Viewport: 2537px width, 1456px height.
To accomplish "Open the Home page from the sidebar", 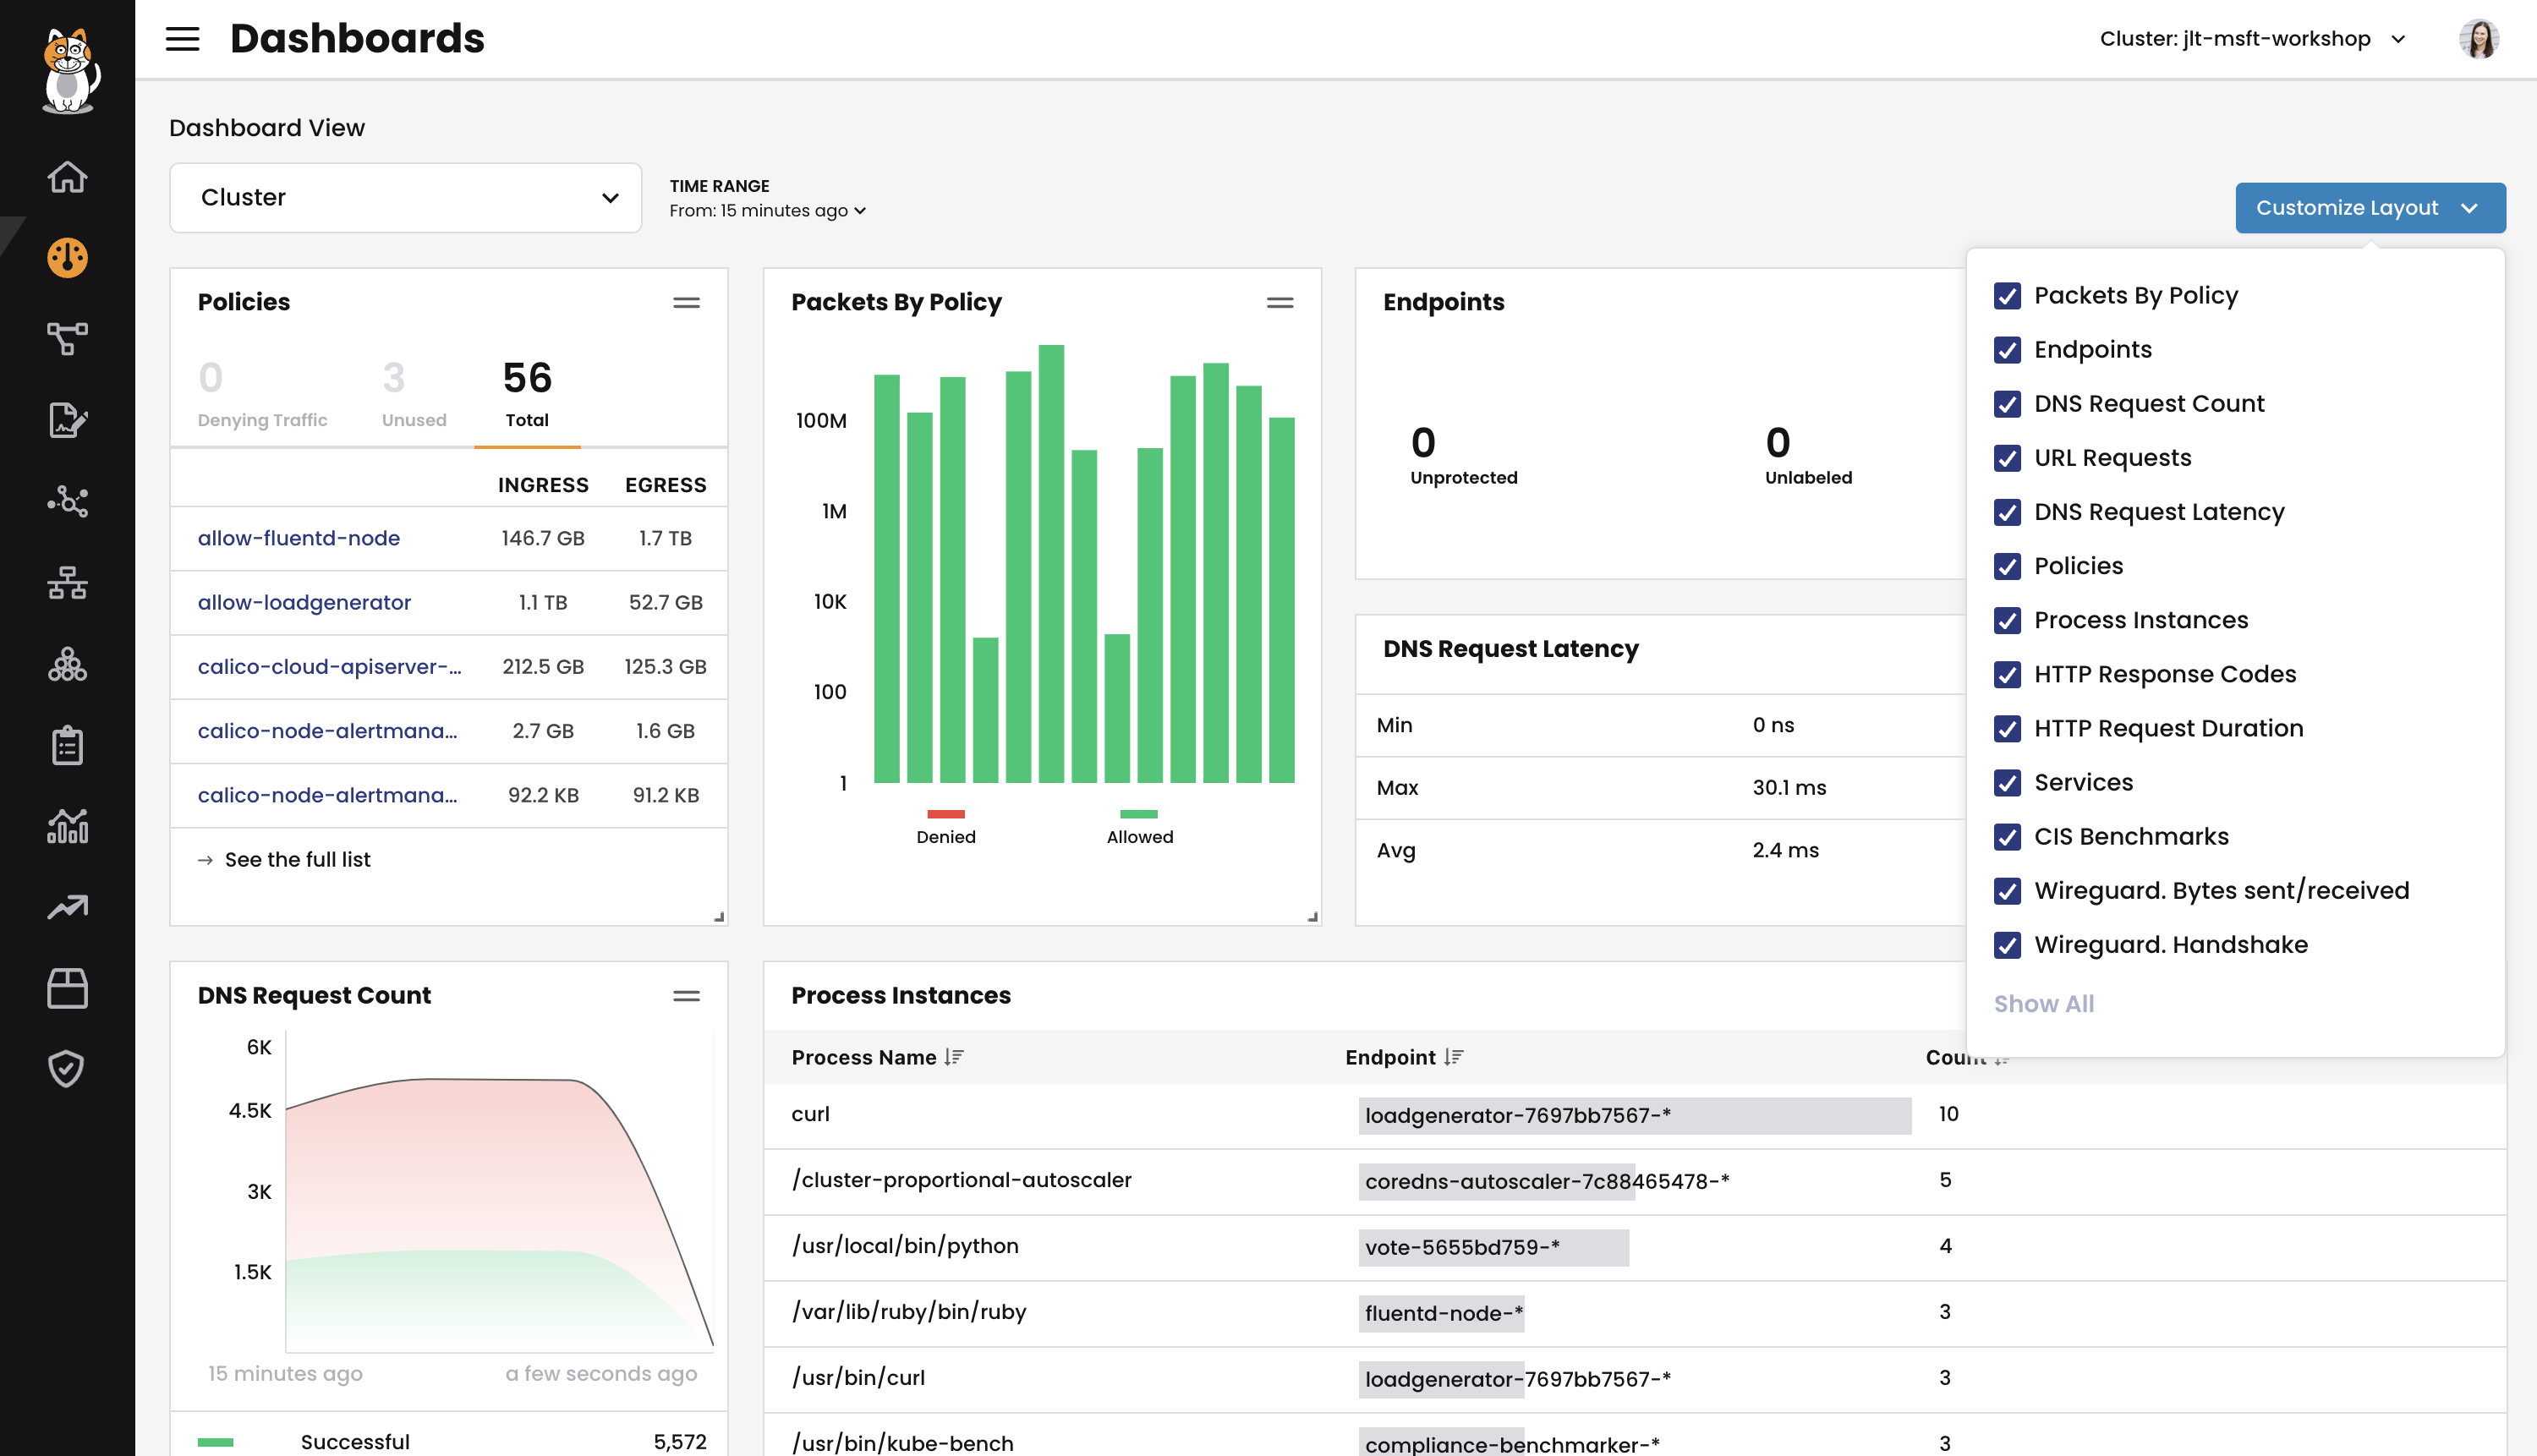I will tap(67, 176).
